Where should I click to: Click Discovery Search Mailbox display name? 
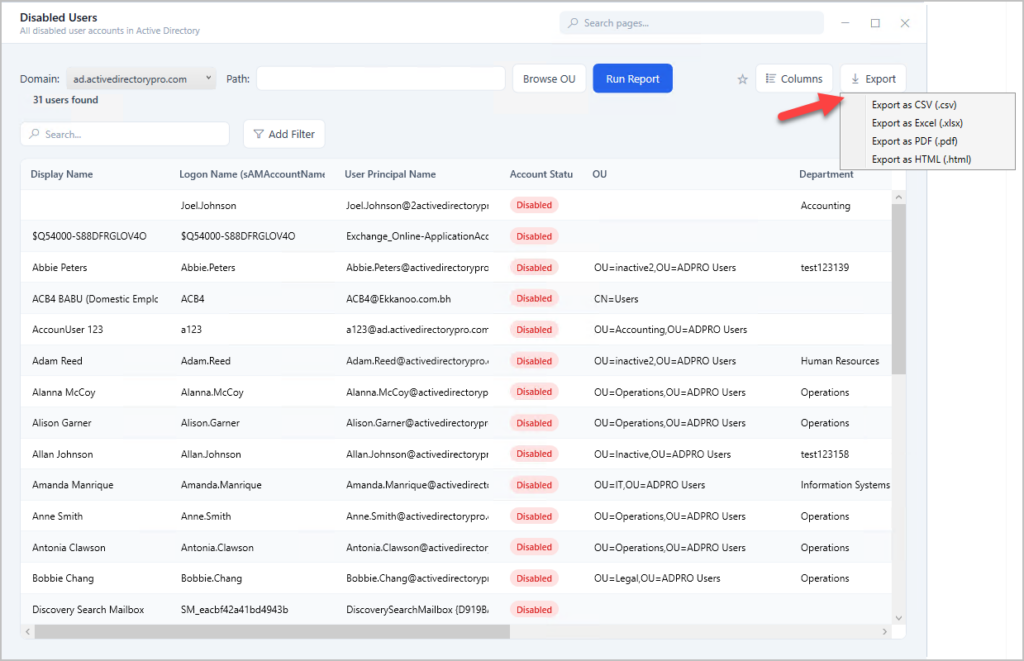click(x=88, y=610)
